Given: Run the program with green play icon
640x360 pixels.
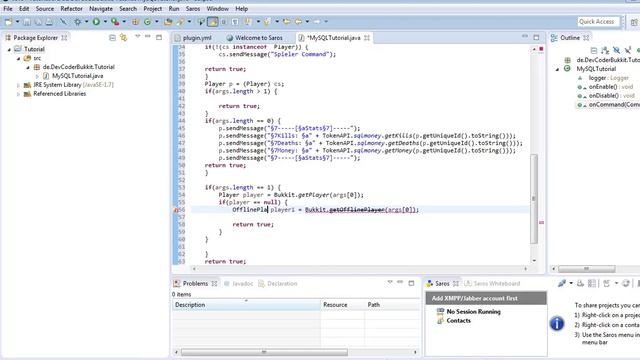Looking at the screenshot, I should 96,22.
